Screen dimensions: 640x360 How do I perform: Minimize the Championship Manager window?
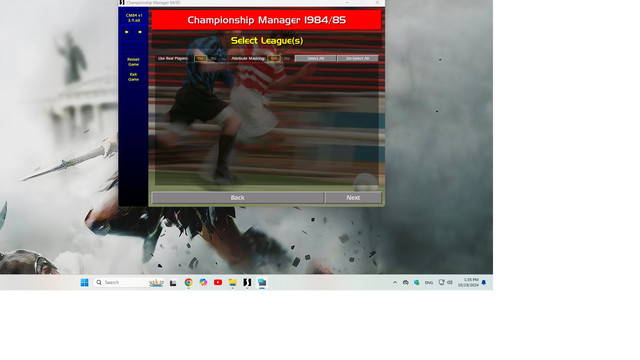pos(347,2)
